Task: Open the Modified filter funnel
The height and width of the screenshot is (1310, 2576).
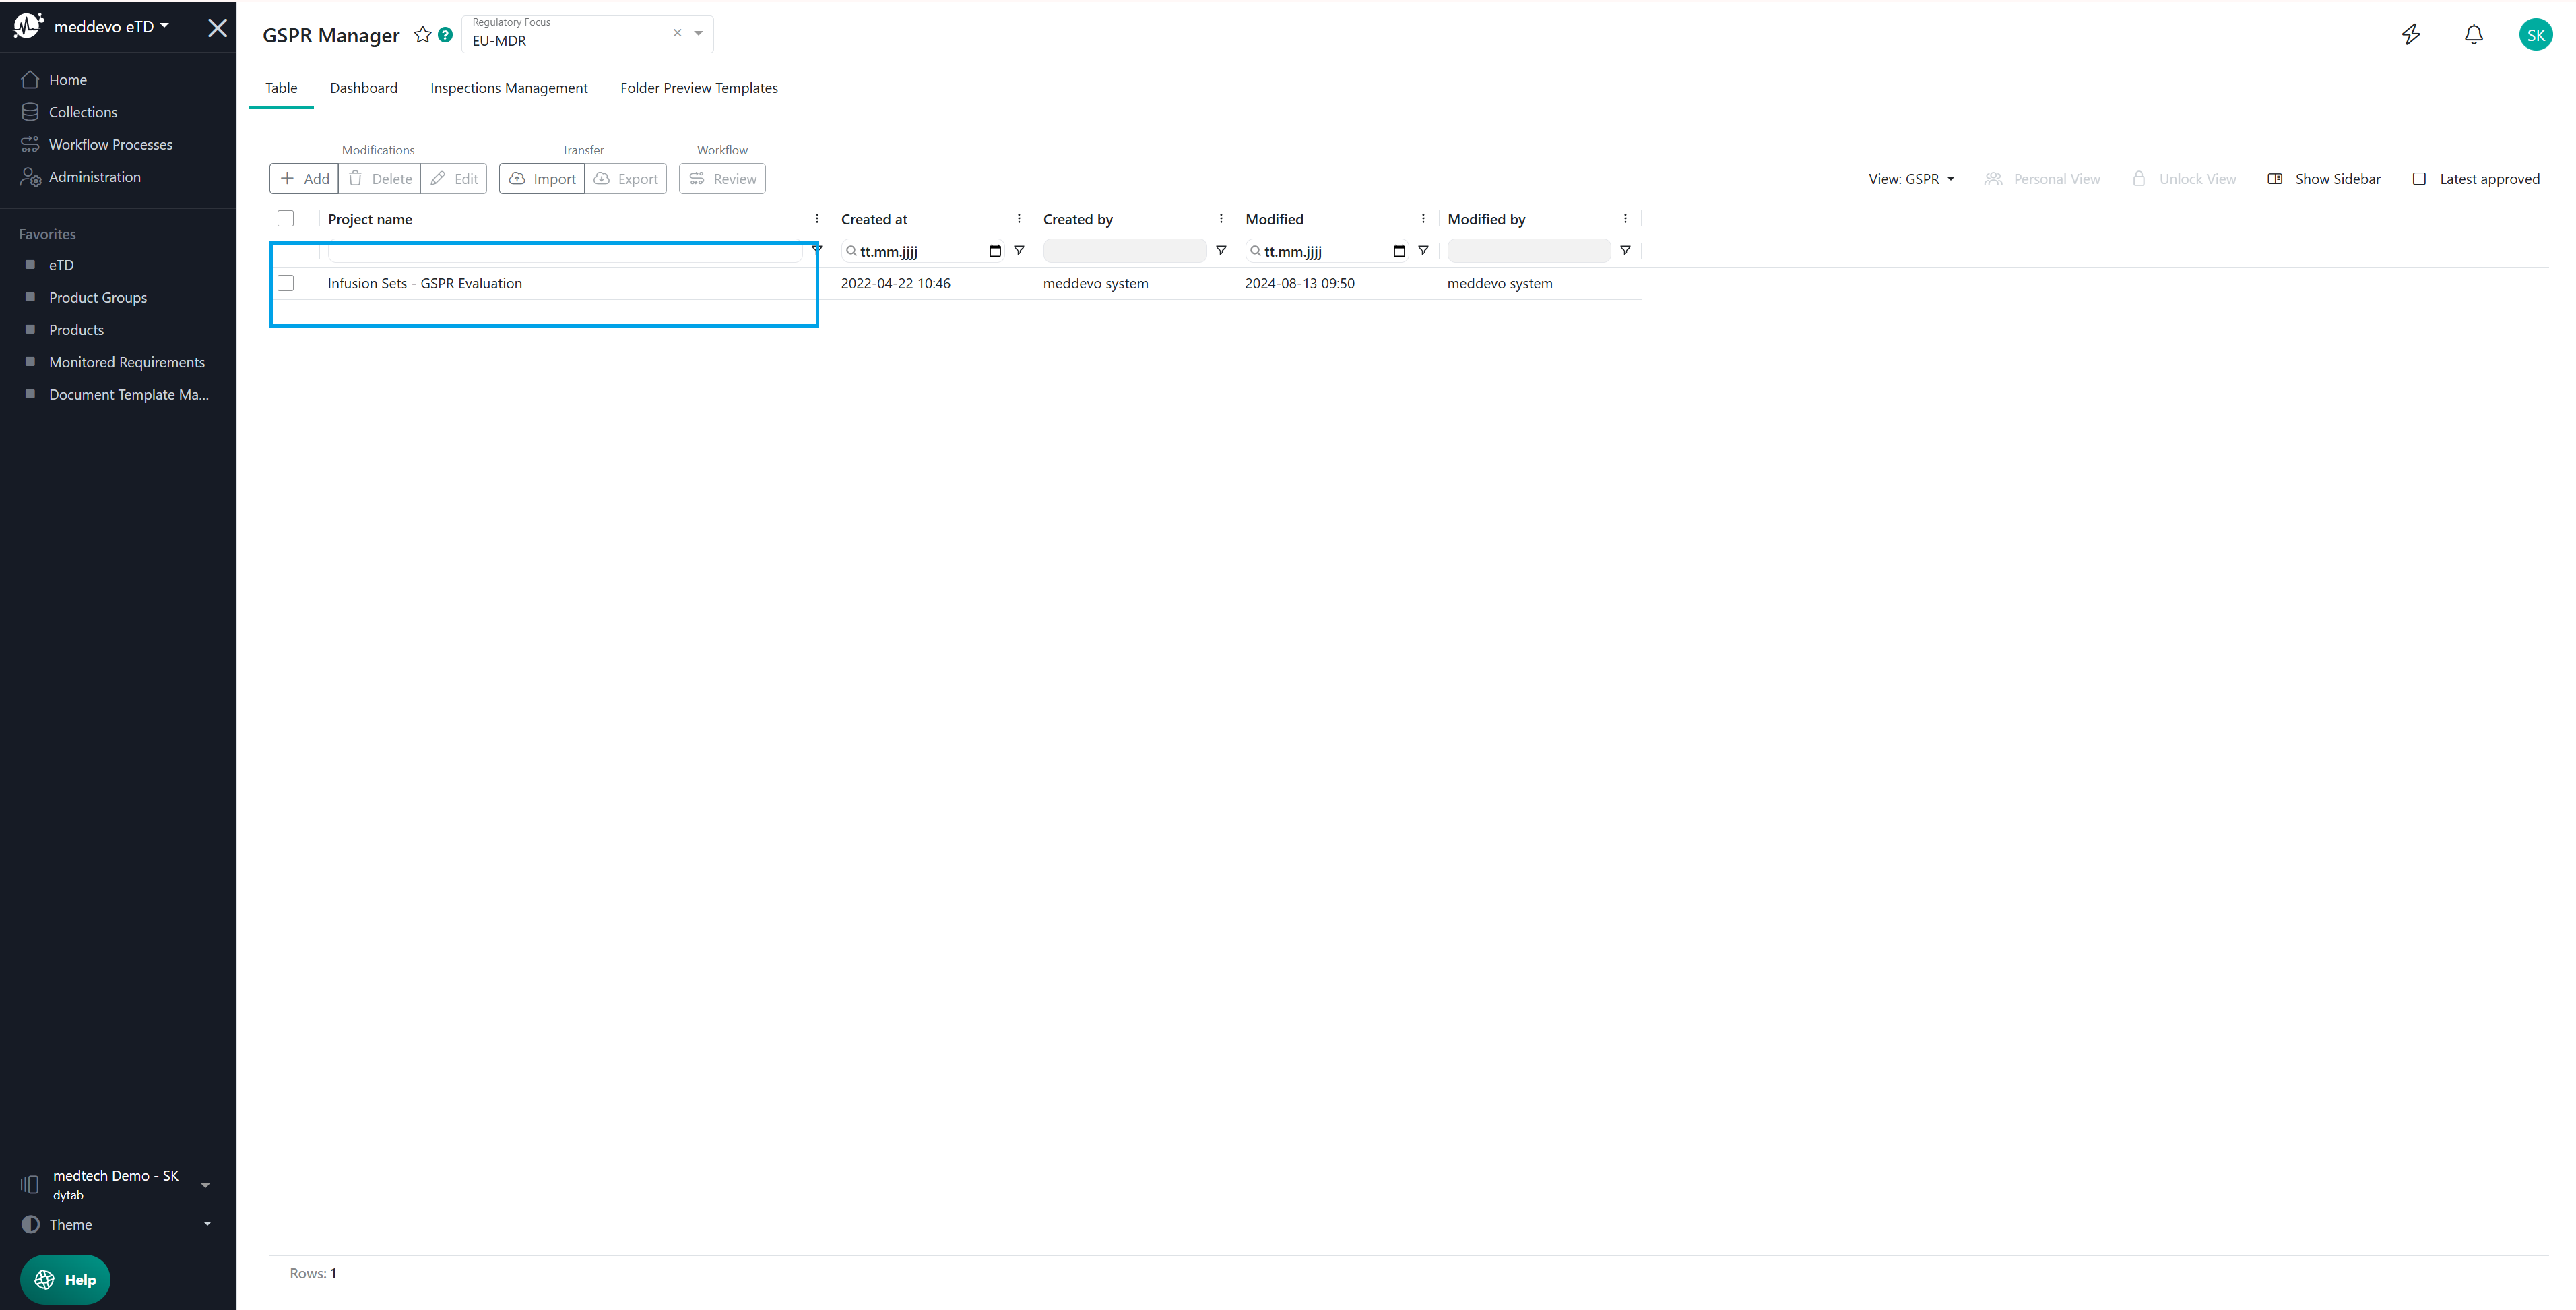Action: click(1423, 251)
